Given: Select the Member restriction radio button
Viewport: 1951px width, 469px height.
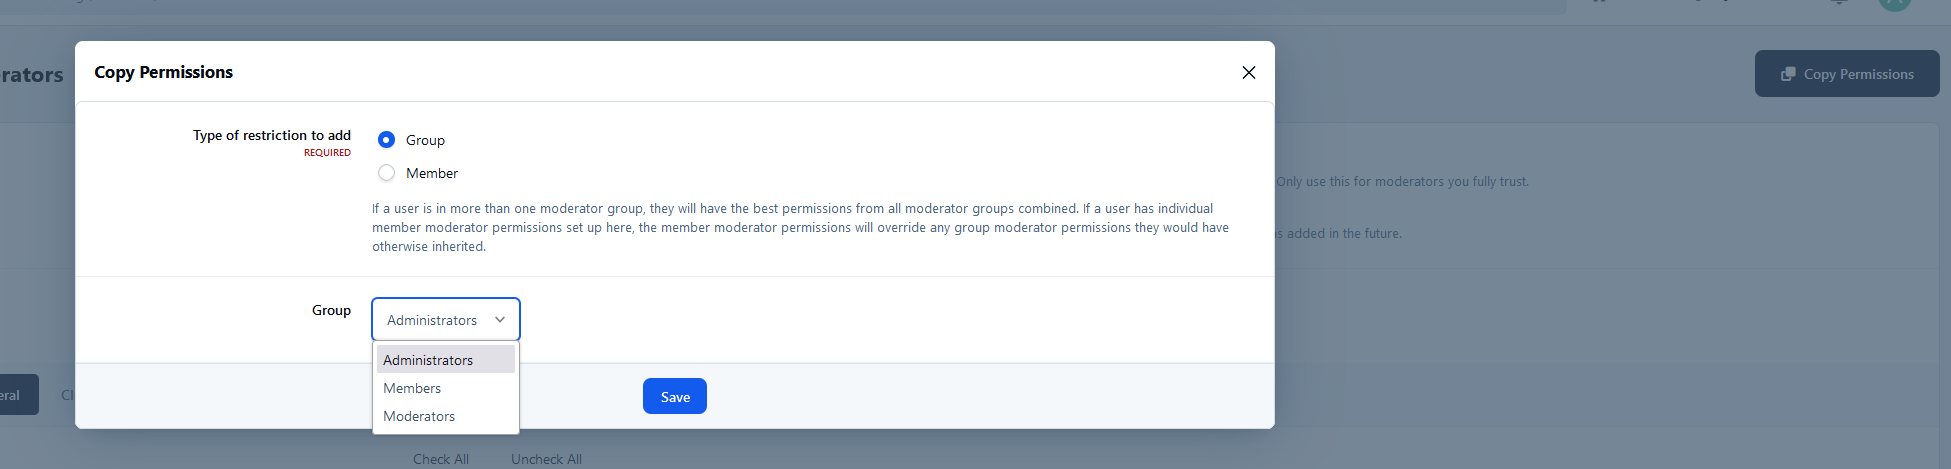Looking at the screenshot, I should [x=387, y=173].
